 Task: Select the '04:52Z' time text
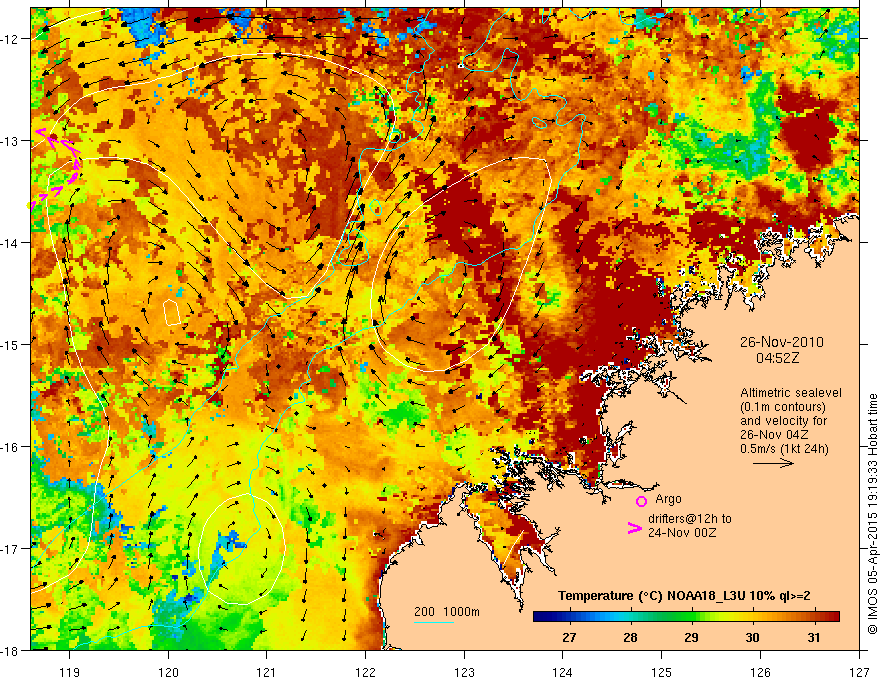click(777, 358)
